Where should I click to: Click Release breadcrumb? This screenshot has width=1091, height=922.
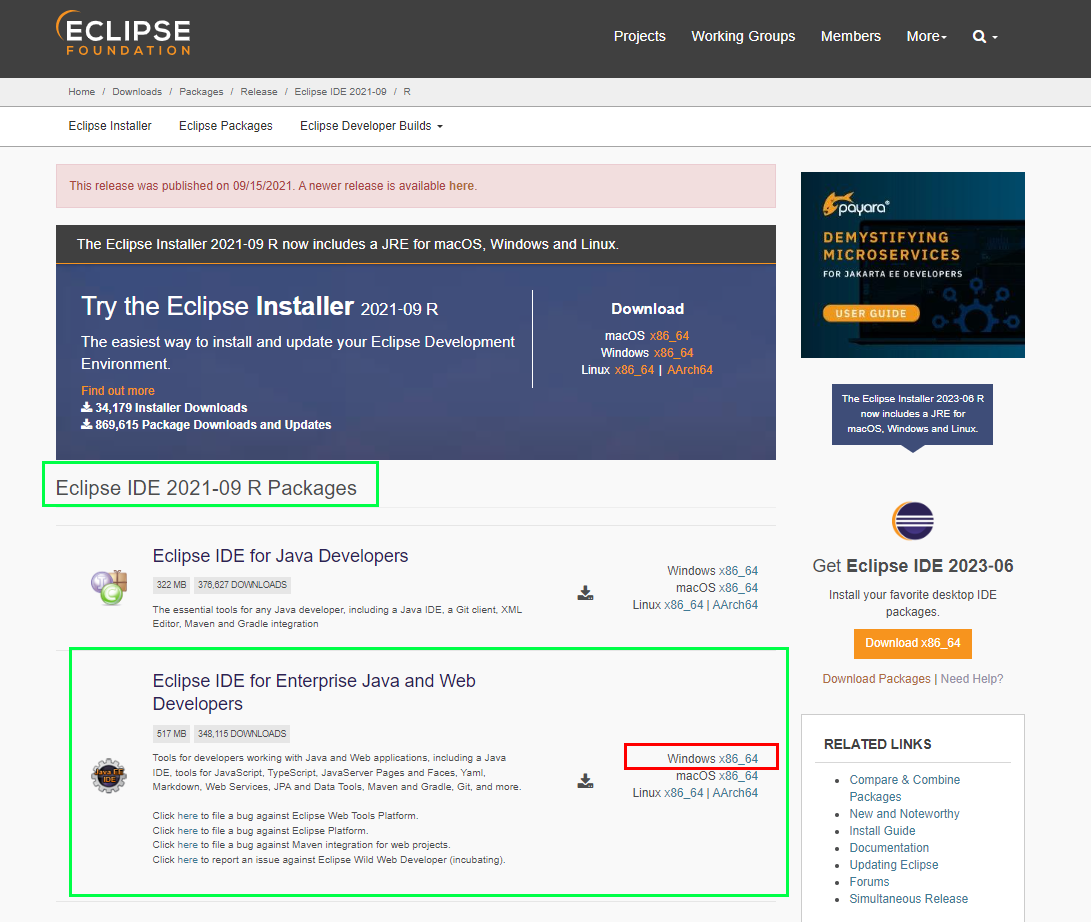click(x=259, y=92)
